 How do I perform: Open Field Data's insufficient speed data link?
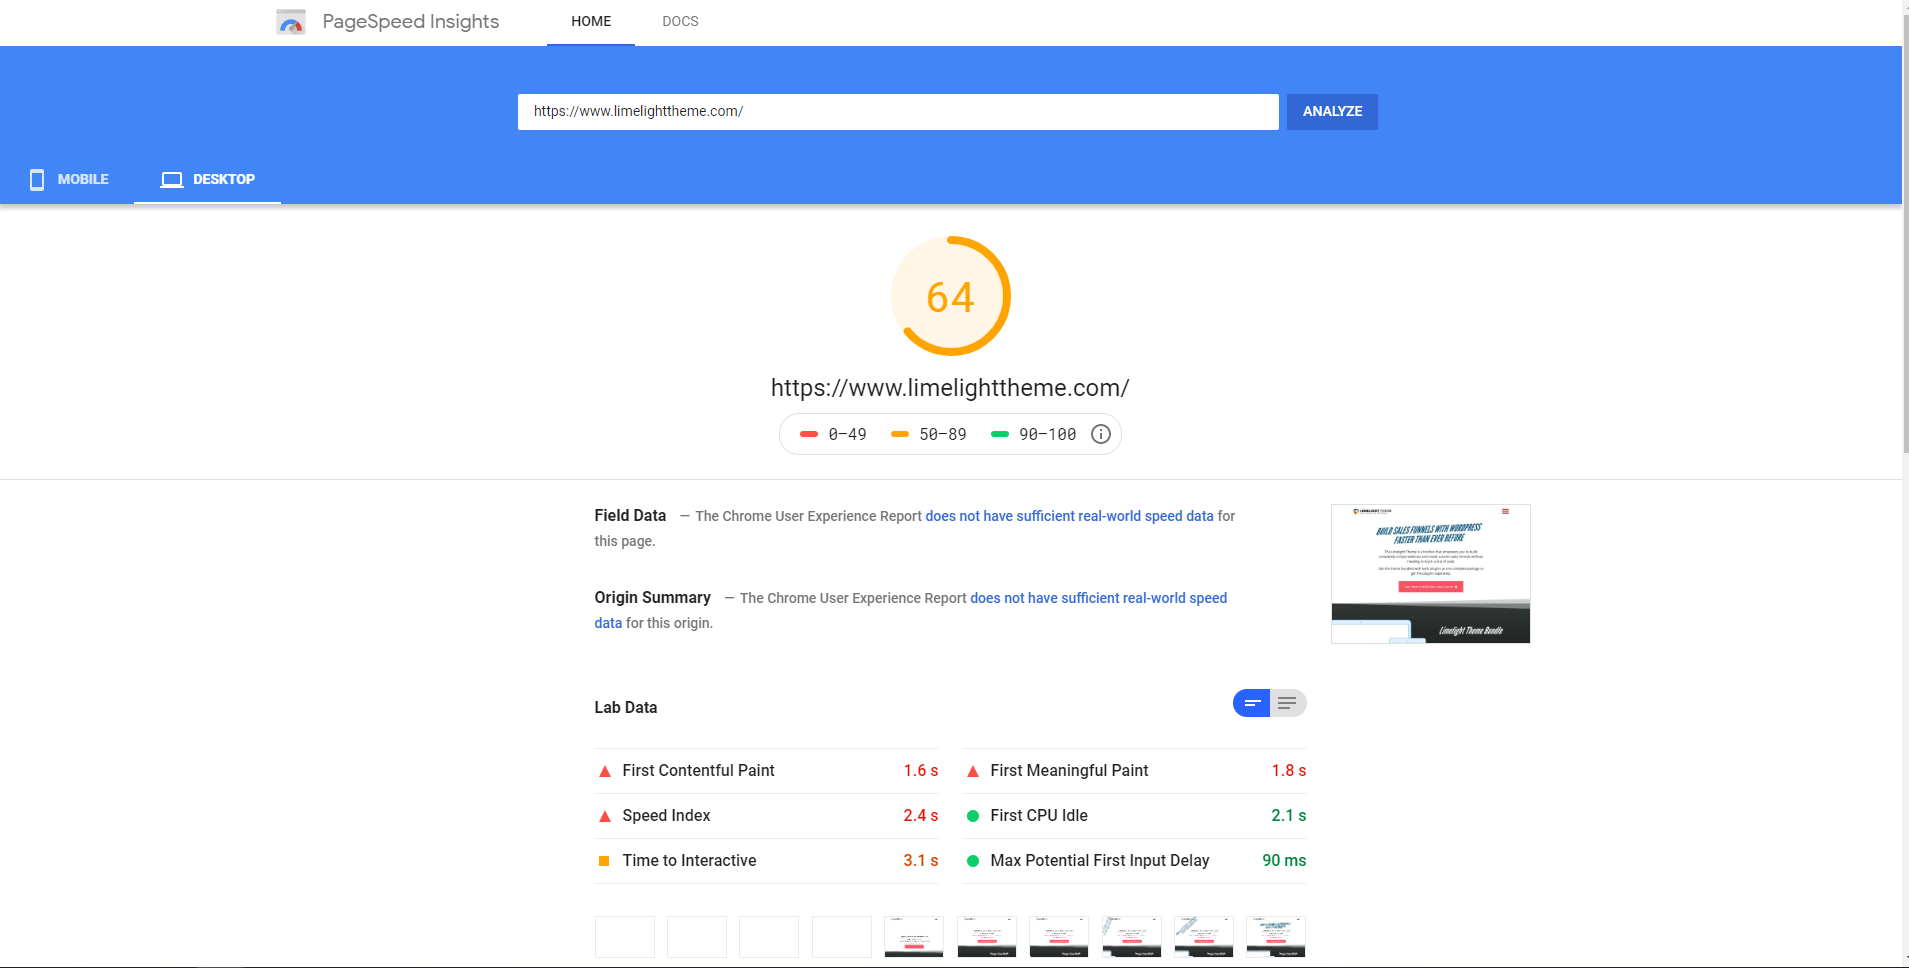click(x=1069, y=516)
